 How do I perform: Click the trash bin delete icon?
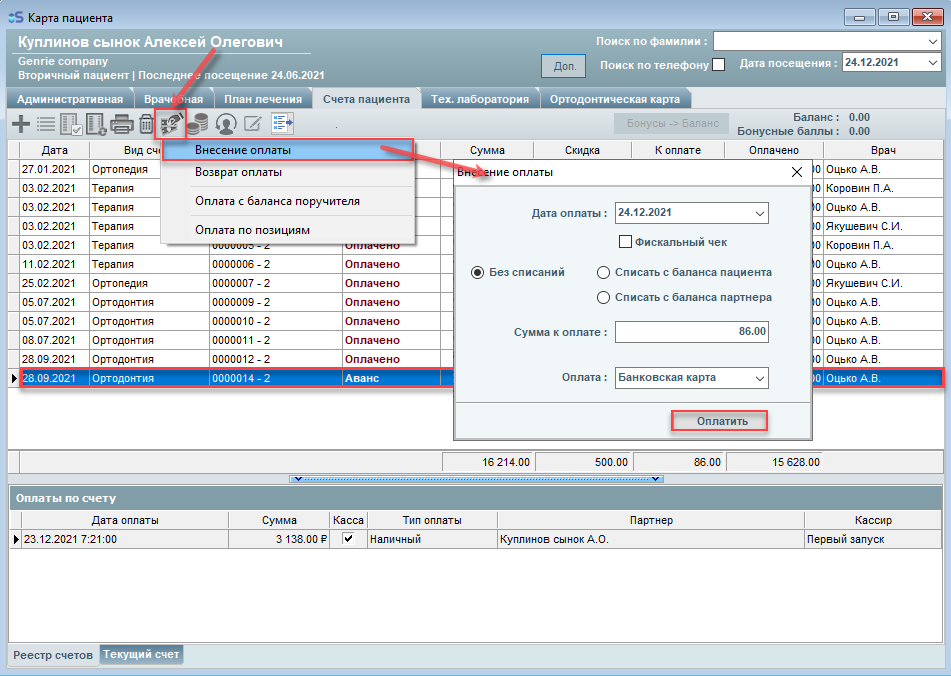point(146,124)
